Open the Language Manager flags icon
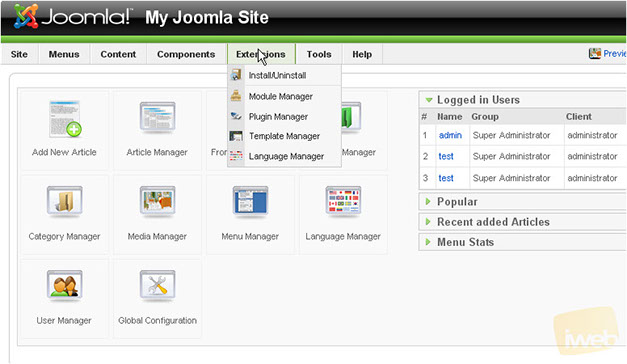Screen dimensions: 627x364 343,200
